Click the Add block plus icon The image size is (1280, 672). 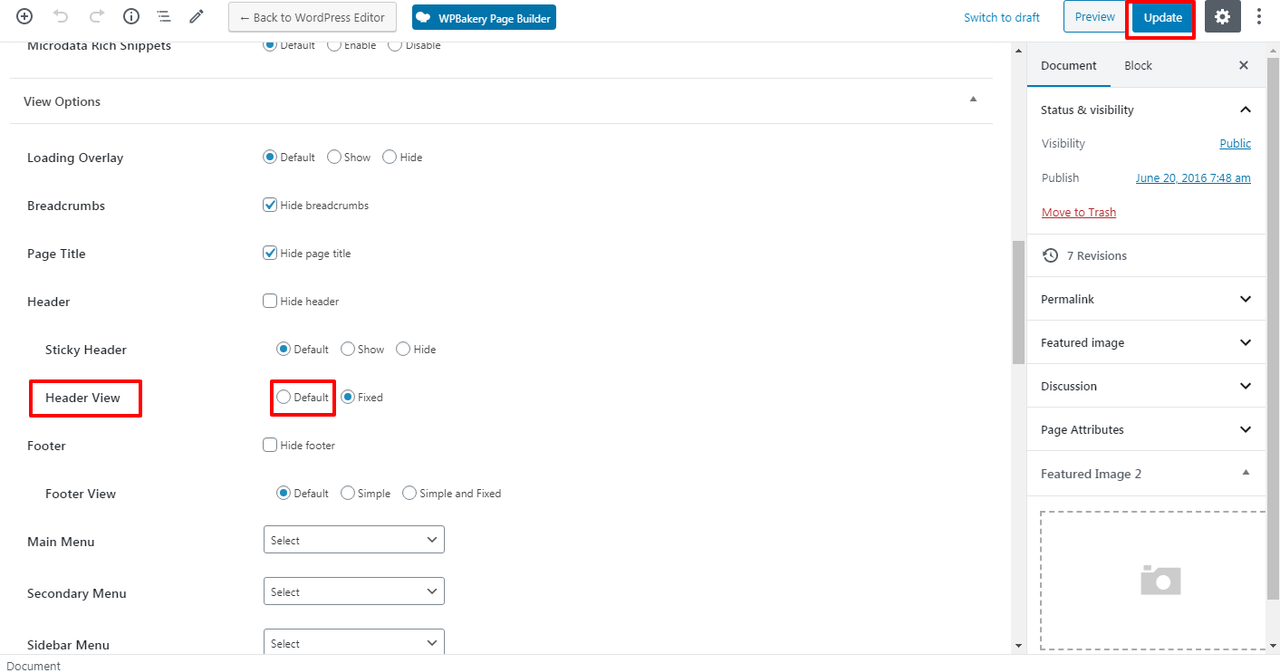click(x=24, y=17)
